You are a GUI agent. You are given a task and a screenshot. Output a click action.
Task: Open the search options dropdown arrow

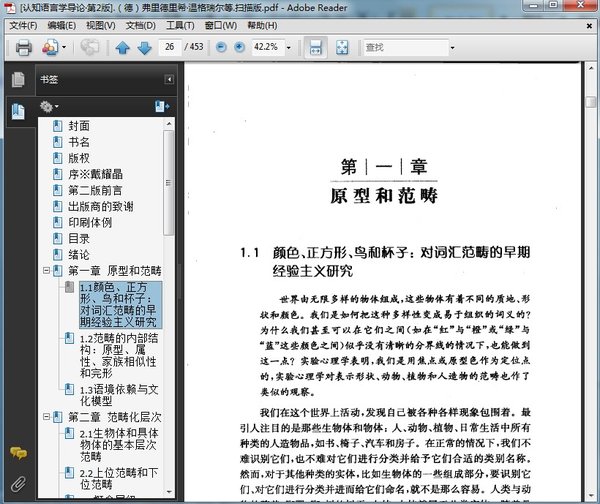[x=453, y=48]
